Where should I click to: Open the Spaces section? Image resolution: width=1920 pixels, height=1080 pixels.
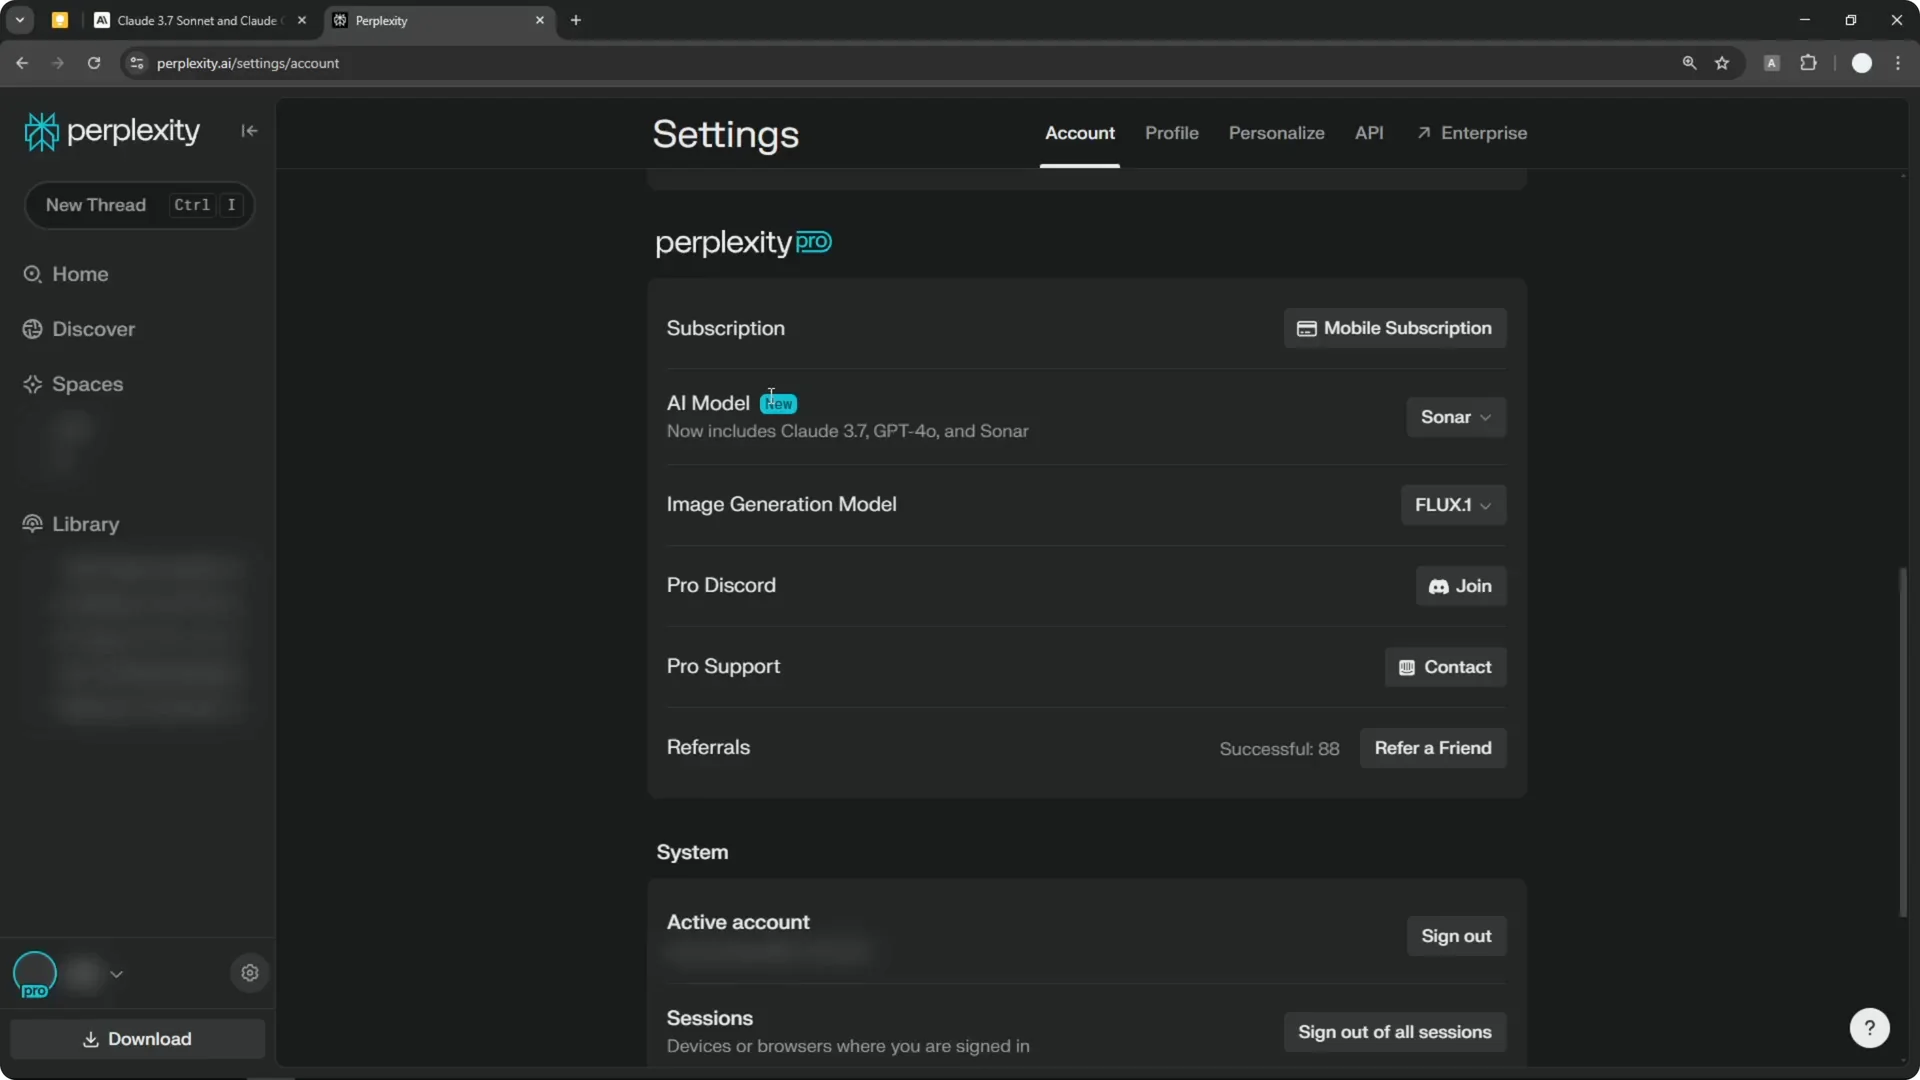89,384
